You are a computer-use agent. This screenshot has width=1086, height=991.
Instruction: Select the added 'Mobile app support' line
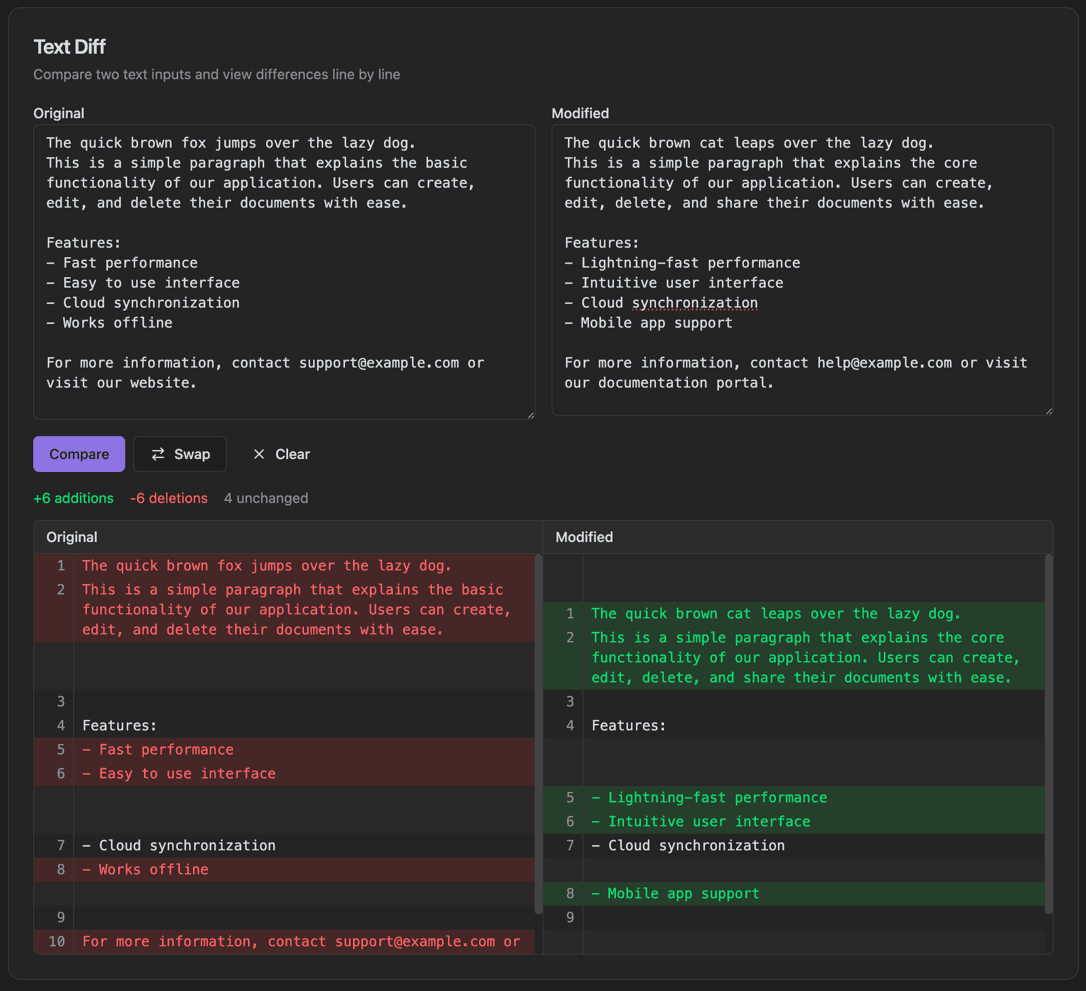(x=675, y=893)
